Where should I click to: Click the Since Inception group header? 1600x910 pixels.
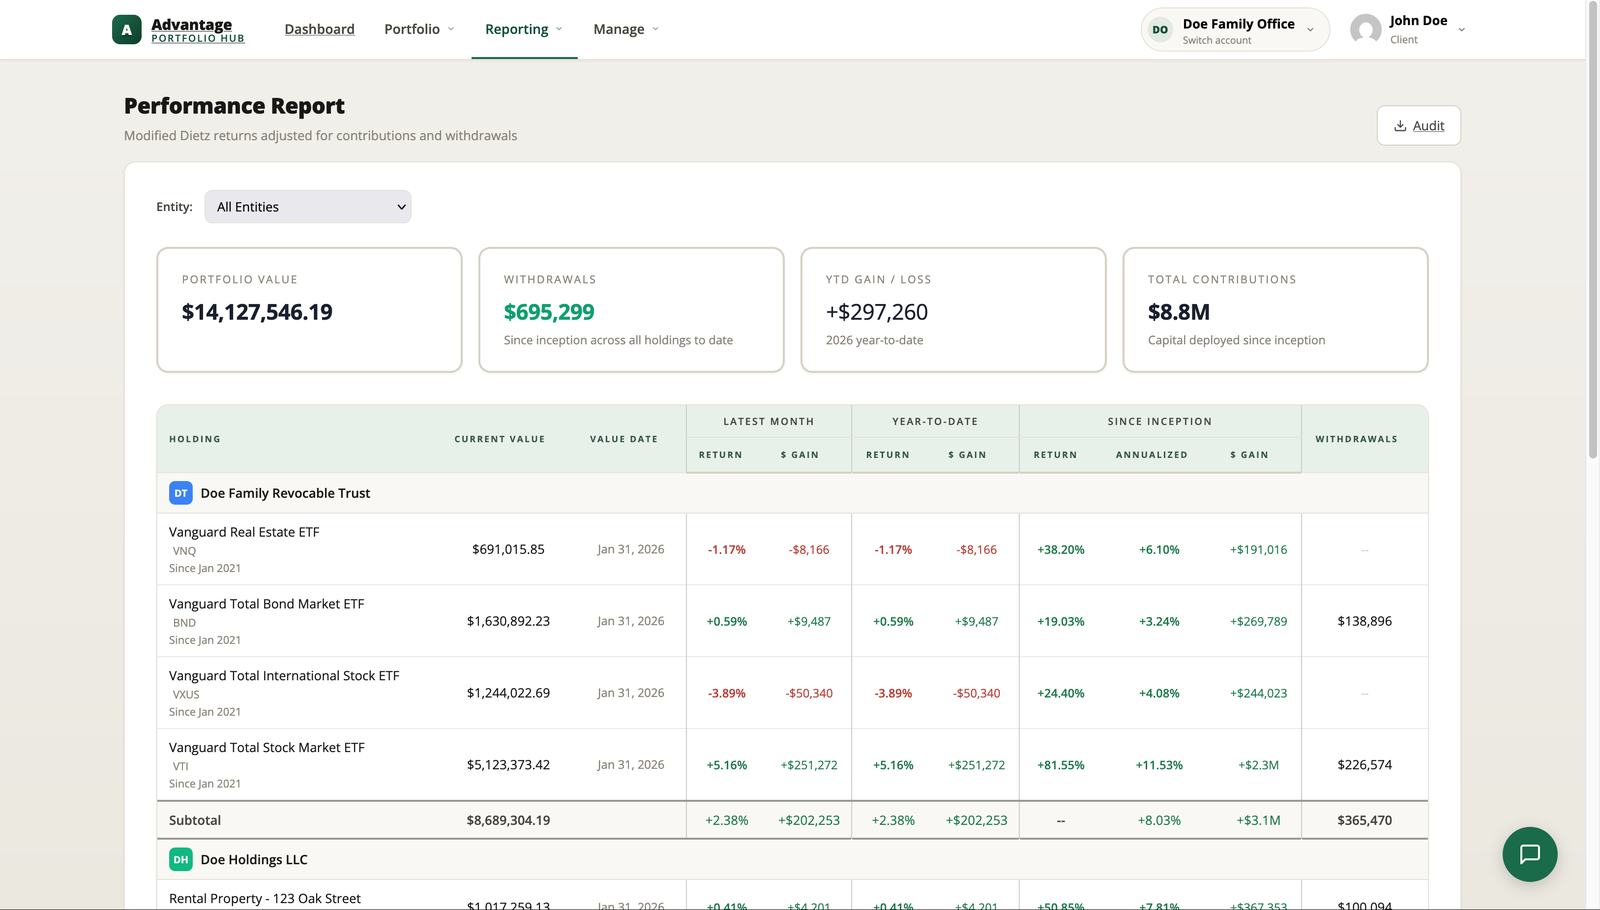coord(1160,422)
